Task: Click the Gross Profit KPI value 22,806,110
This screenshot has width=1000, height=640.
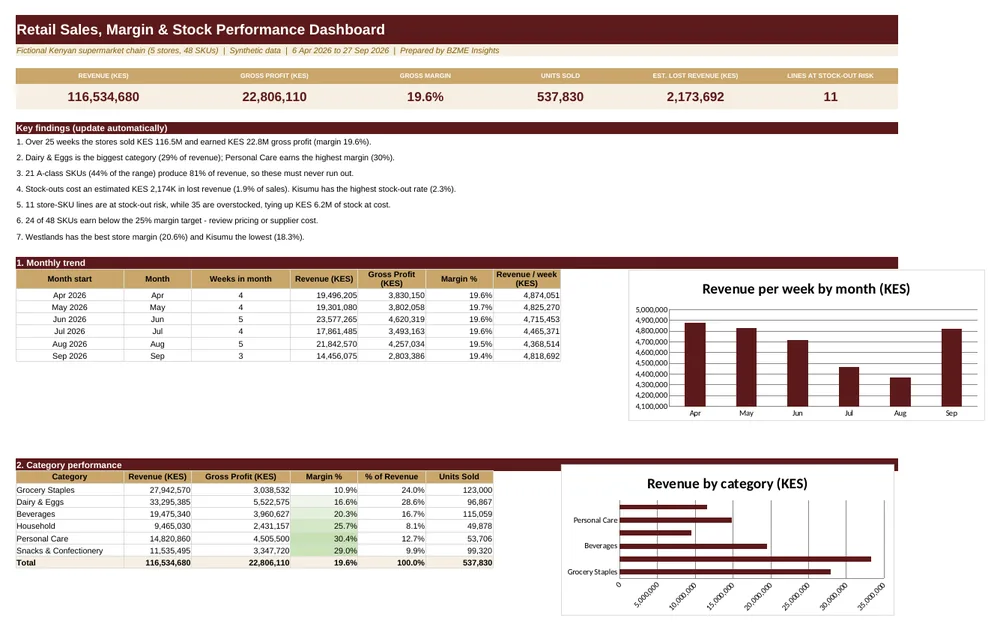Action: tap(274, 97)
